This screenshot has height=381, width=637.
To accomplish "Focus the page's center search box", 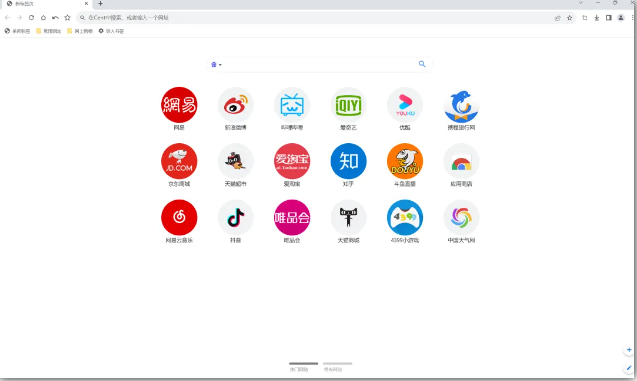I will pos(319,65).
